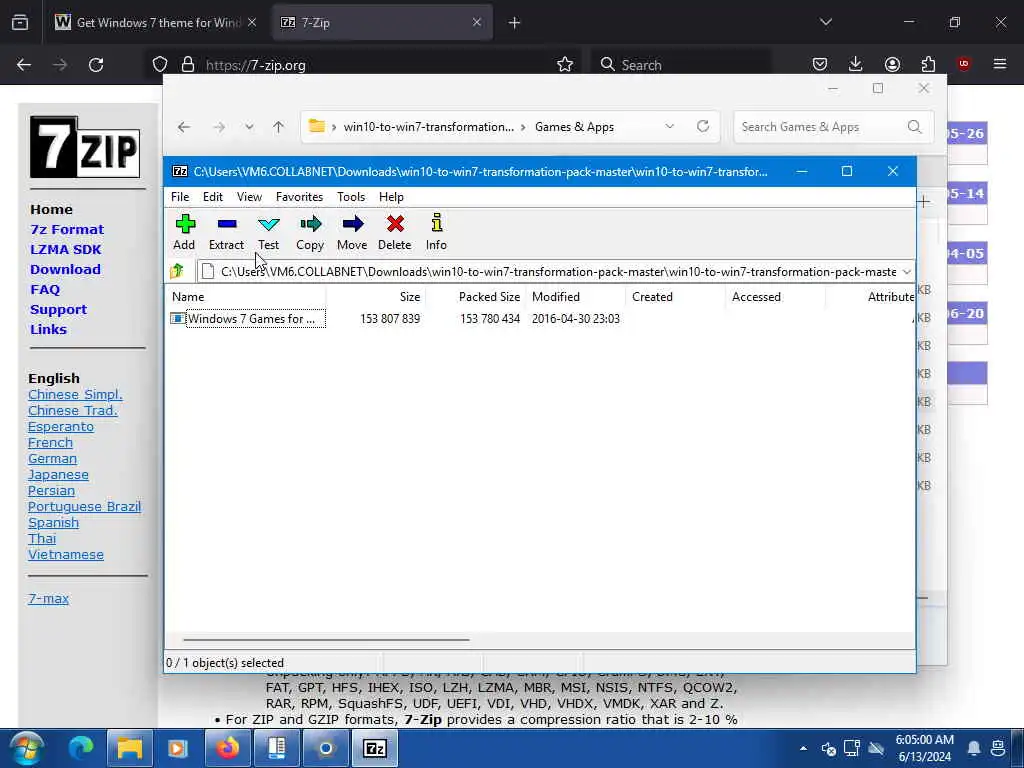
Task: Open the Links page link
Action: (48, 329)
